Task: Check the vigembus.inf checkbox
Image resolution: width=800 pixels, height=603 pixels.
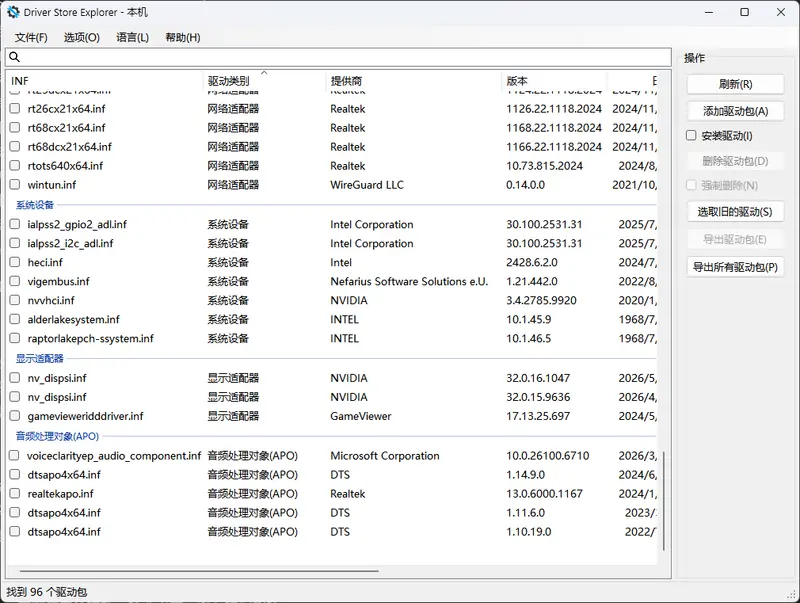Action: [x=15, y=281]
